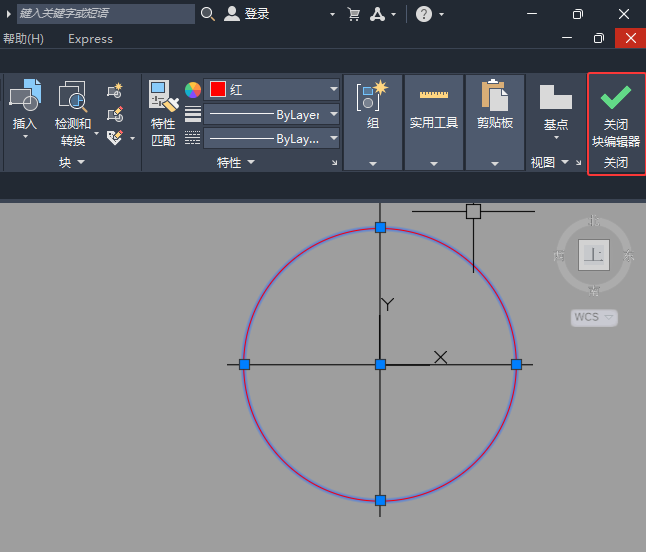Click the Edit attributes icon
Image resolution: width=646 pixels, height=552 pixels.
(x=115, y=138)
